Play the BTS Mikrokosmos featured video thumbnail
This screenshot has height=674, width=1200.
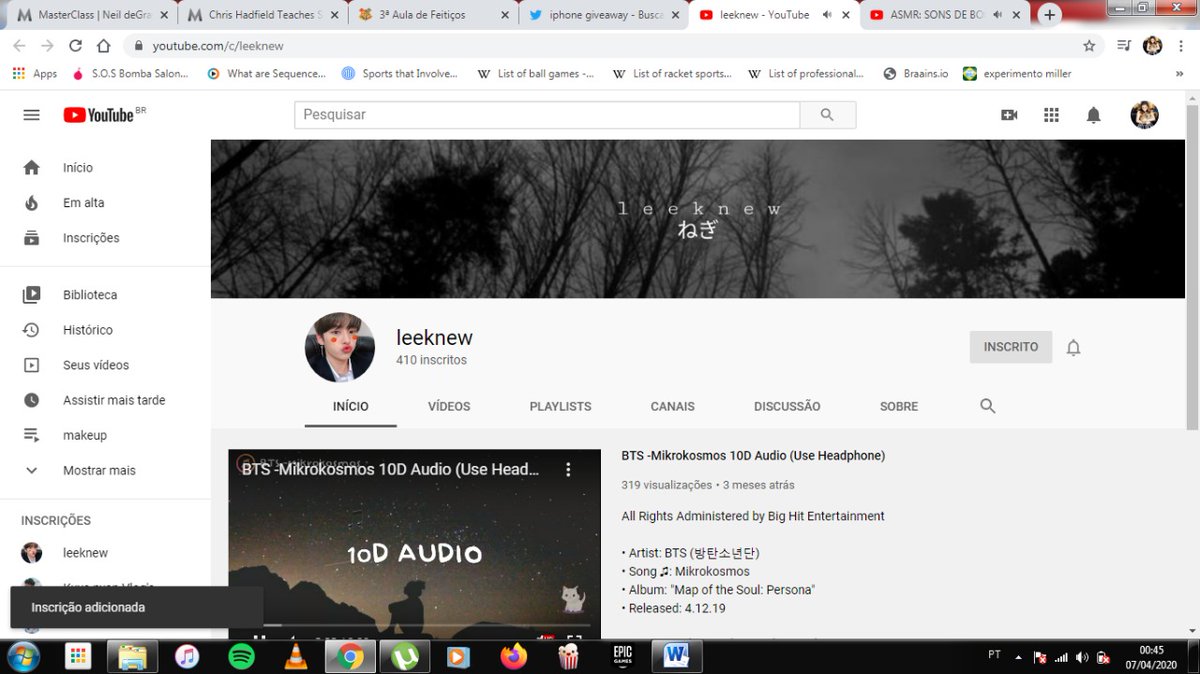pos(414,544)
